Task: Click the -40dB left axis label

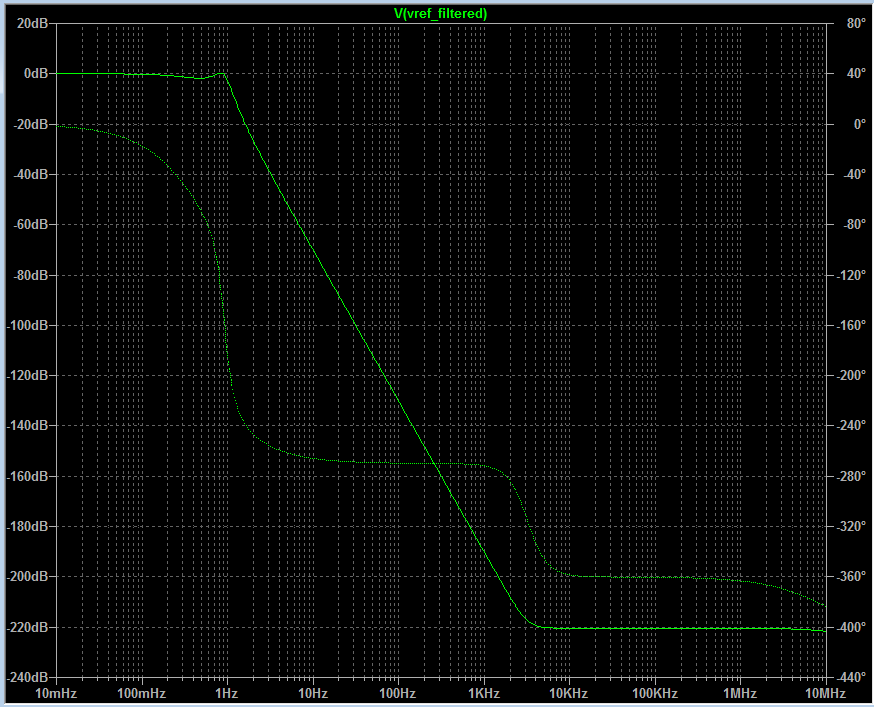Action: (30, 175)
